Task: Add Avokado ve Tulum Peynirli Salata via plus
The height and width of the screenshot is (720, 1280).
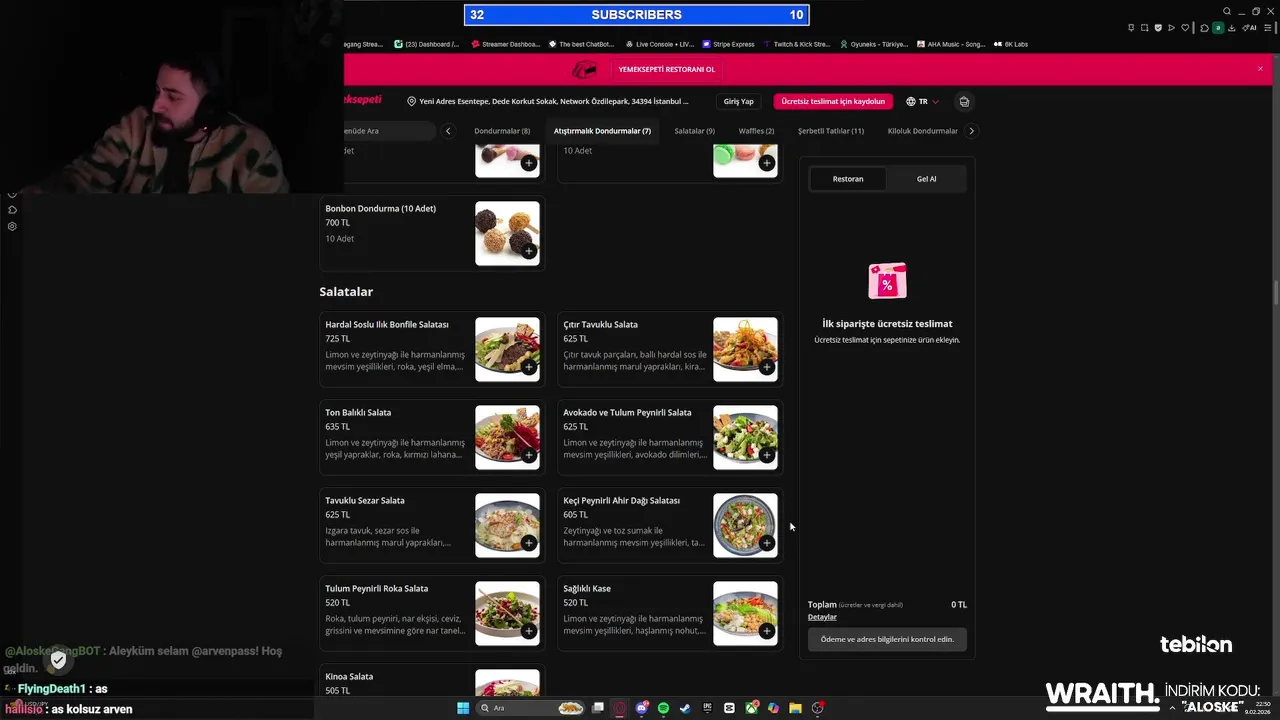Action: [767, 455]
